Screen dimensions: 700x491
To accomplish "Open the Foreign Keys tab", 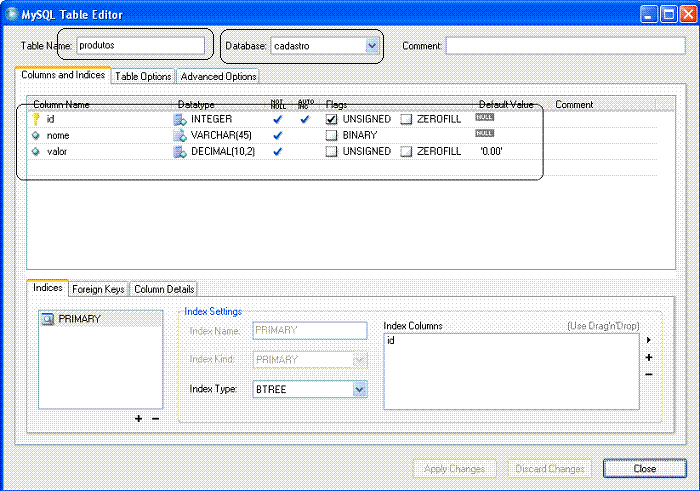I will point(98,289).
